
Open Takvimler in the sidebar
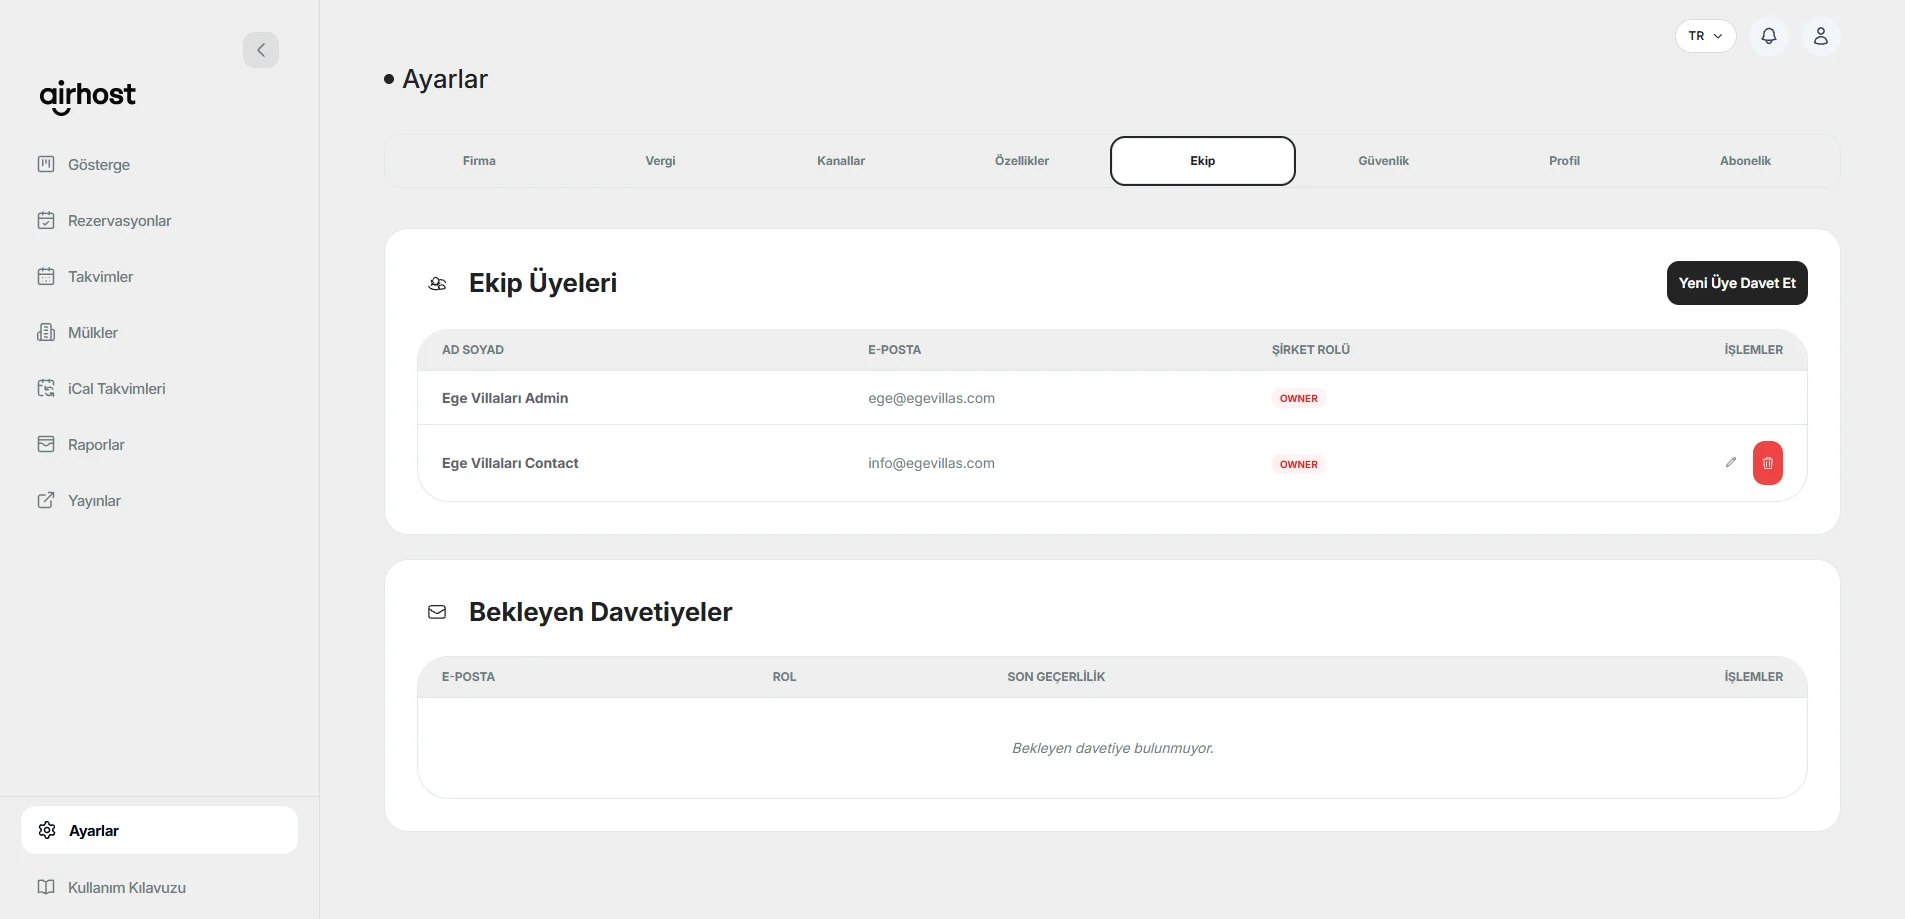pyautogui.click(x=160, y=276)
